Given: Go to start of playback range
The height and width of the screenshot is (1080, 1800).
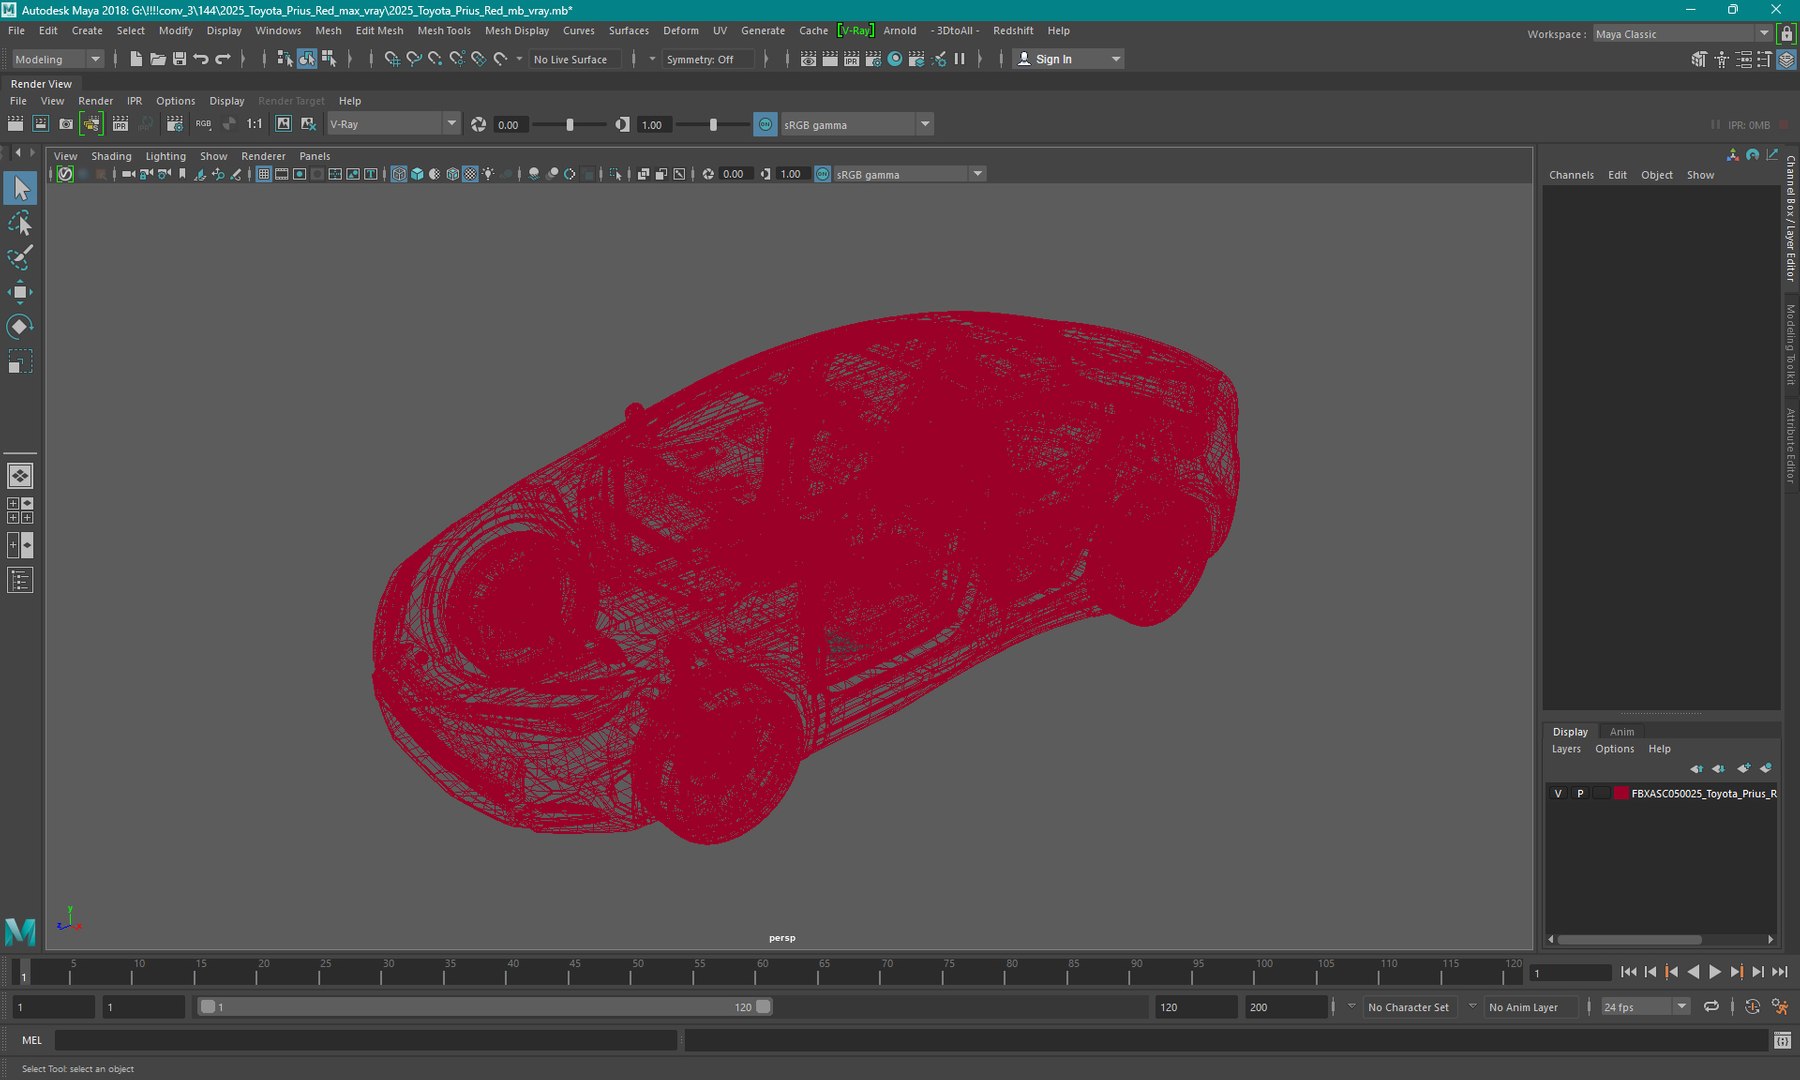Looking at the screenshot, I should (1628, 972).
